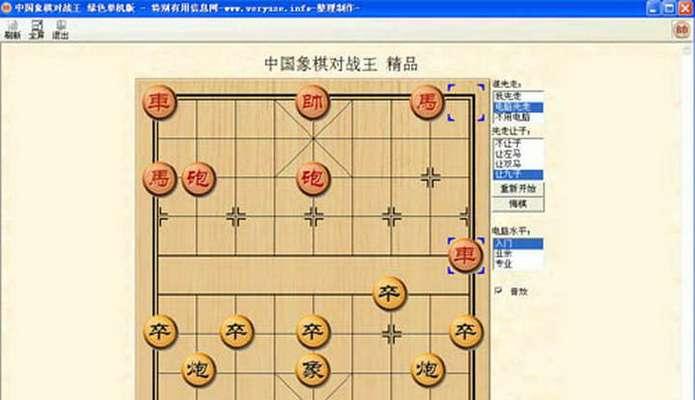Click the 退出 exit toolbar icon

click(x=61, y=29)
